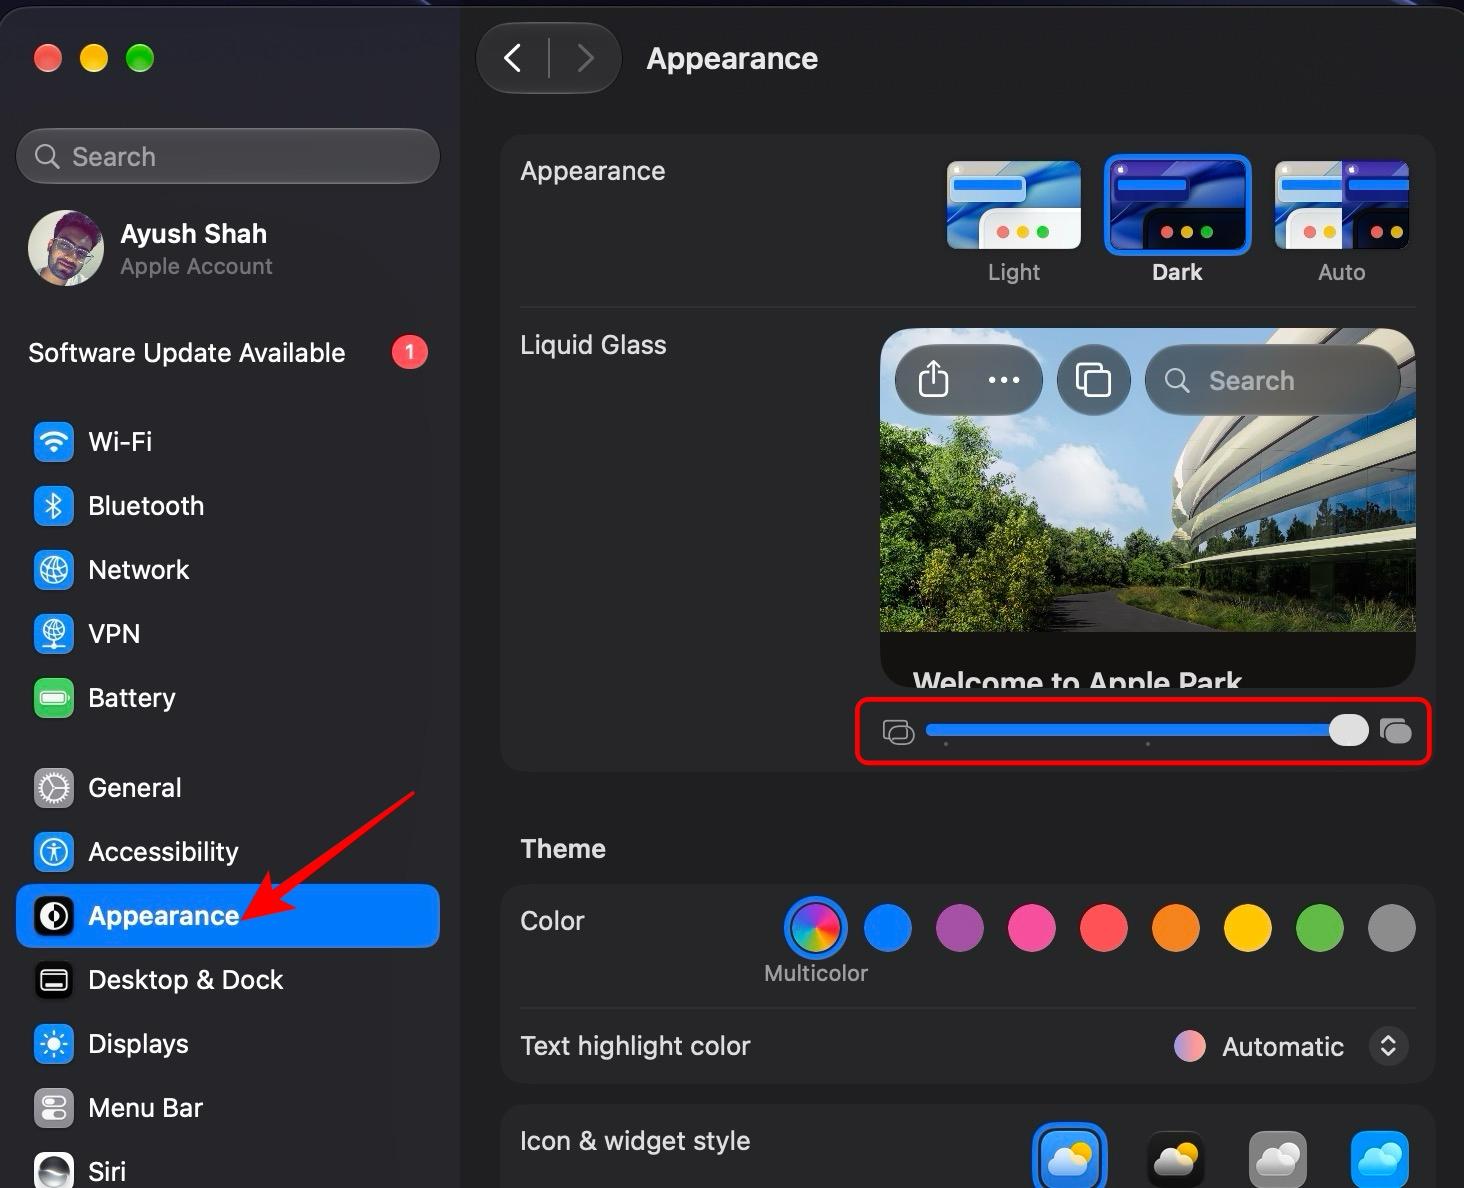Screen dimensions: 1464x1188
Task: Click the Siri icon in the sidebar
Action: coord(54,1170)
